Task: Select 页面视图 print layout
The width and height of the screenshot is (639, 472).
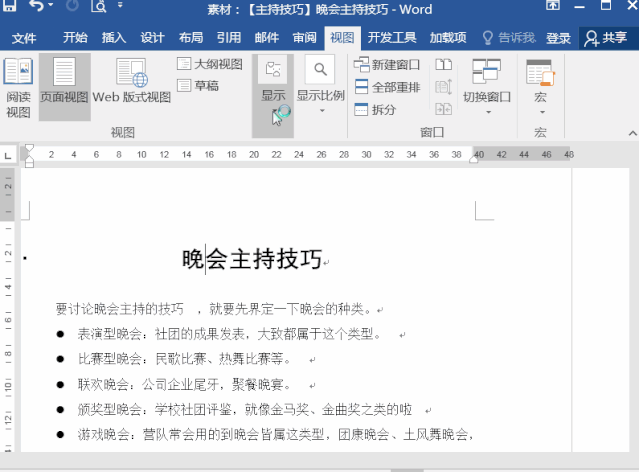Action: [64, 87]
